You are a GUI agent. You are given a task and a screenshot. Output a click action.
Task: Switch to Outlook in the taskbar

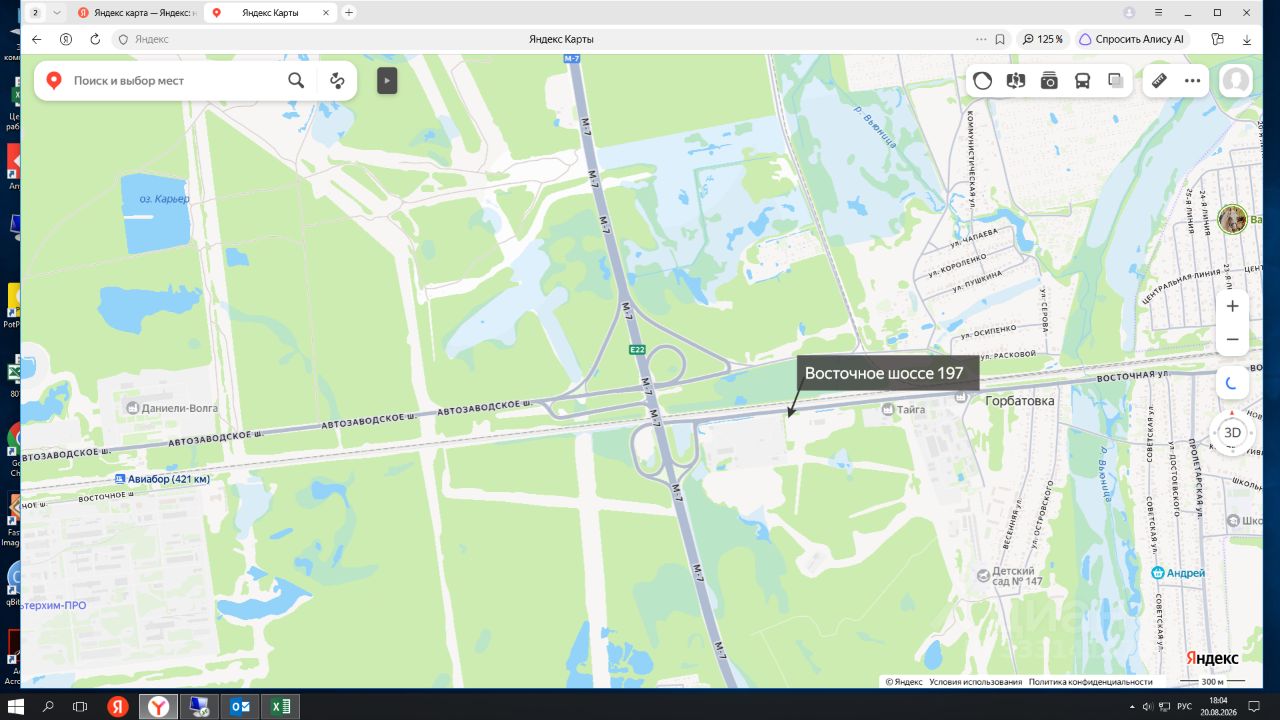240,706
